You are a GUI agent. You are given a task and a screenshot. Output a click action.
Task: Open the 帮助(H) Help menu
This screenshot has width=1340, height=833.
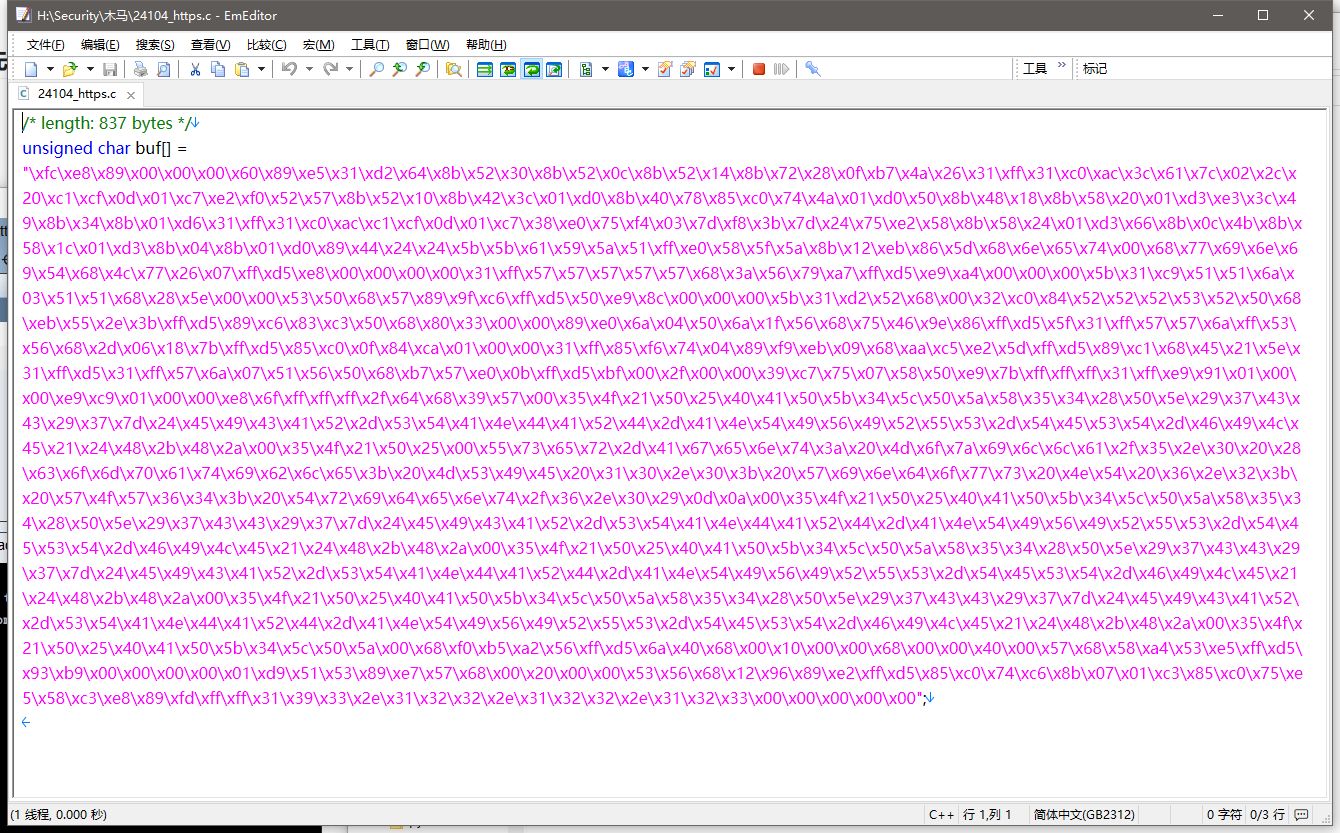[x=486, y=45]
